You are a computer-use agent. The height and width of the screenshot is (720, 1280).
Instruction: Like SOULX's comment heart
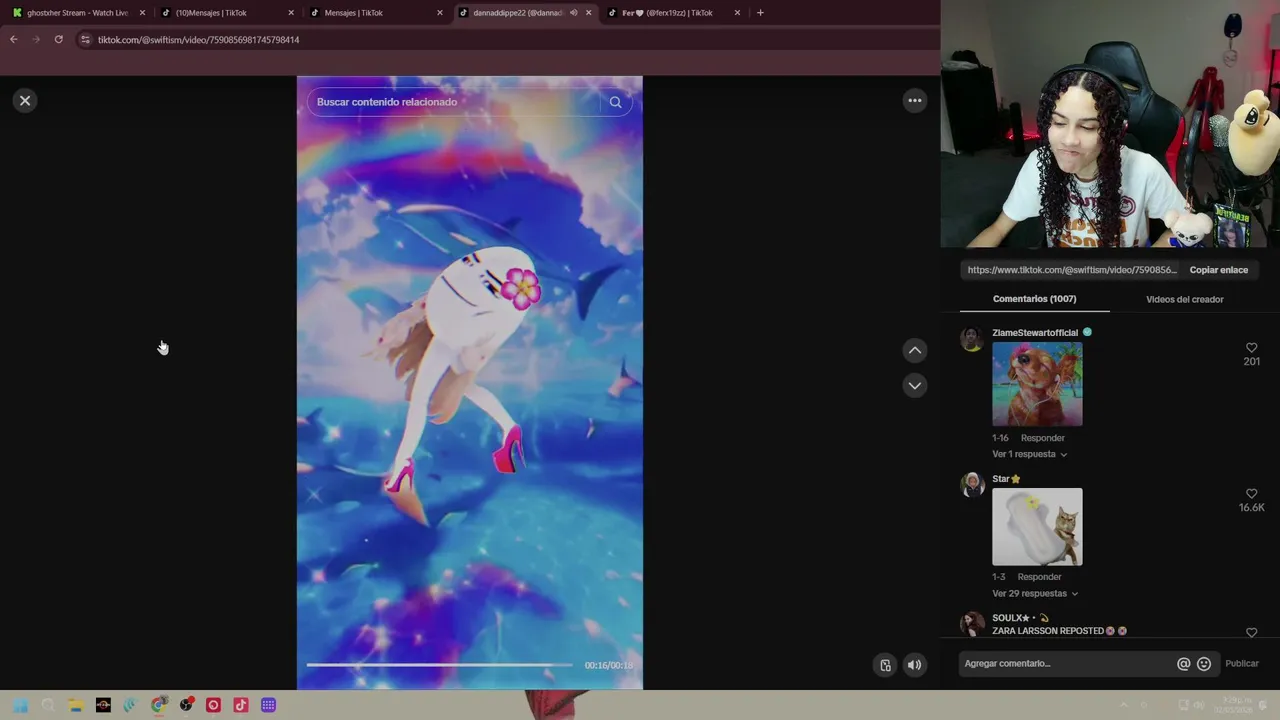pyautogui.click(x=1251, y=633)
